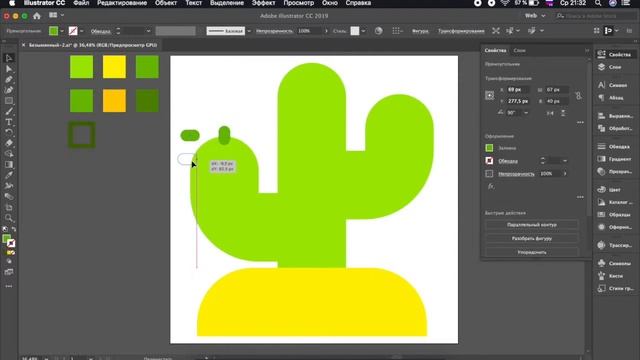
Task: Select the Zoom magnifier tool
Action: (x=9, y=218)
